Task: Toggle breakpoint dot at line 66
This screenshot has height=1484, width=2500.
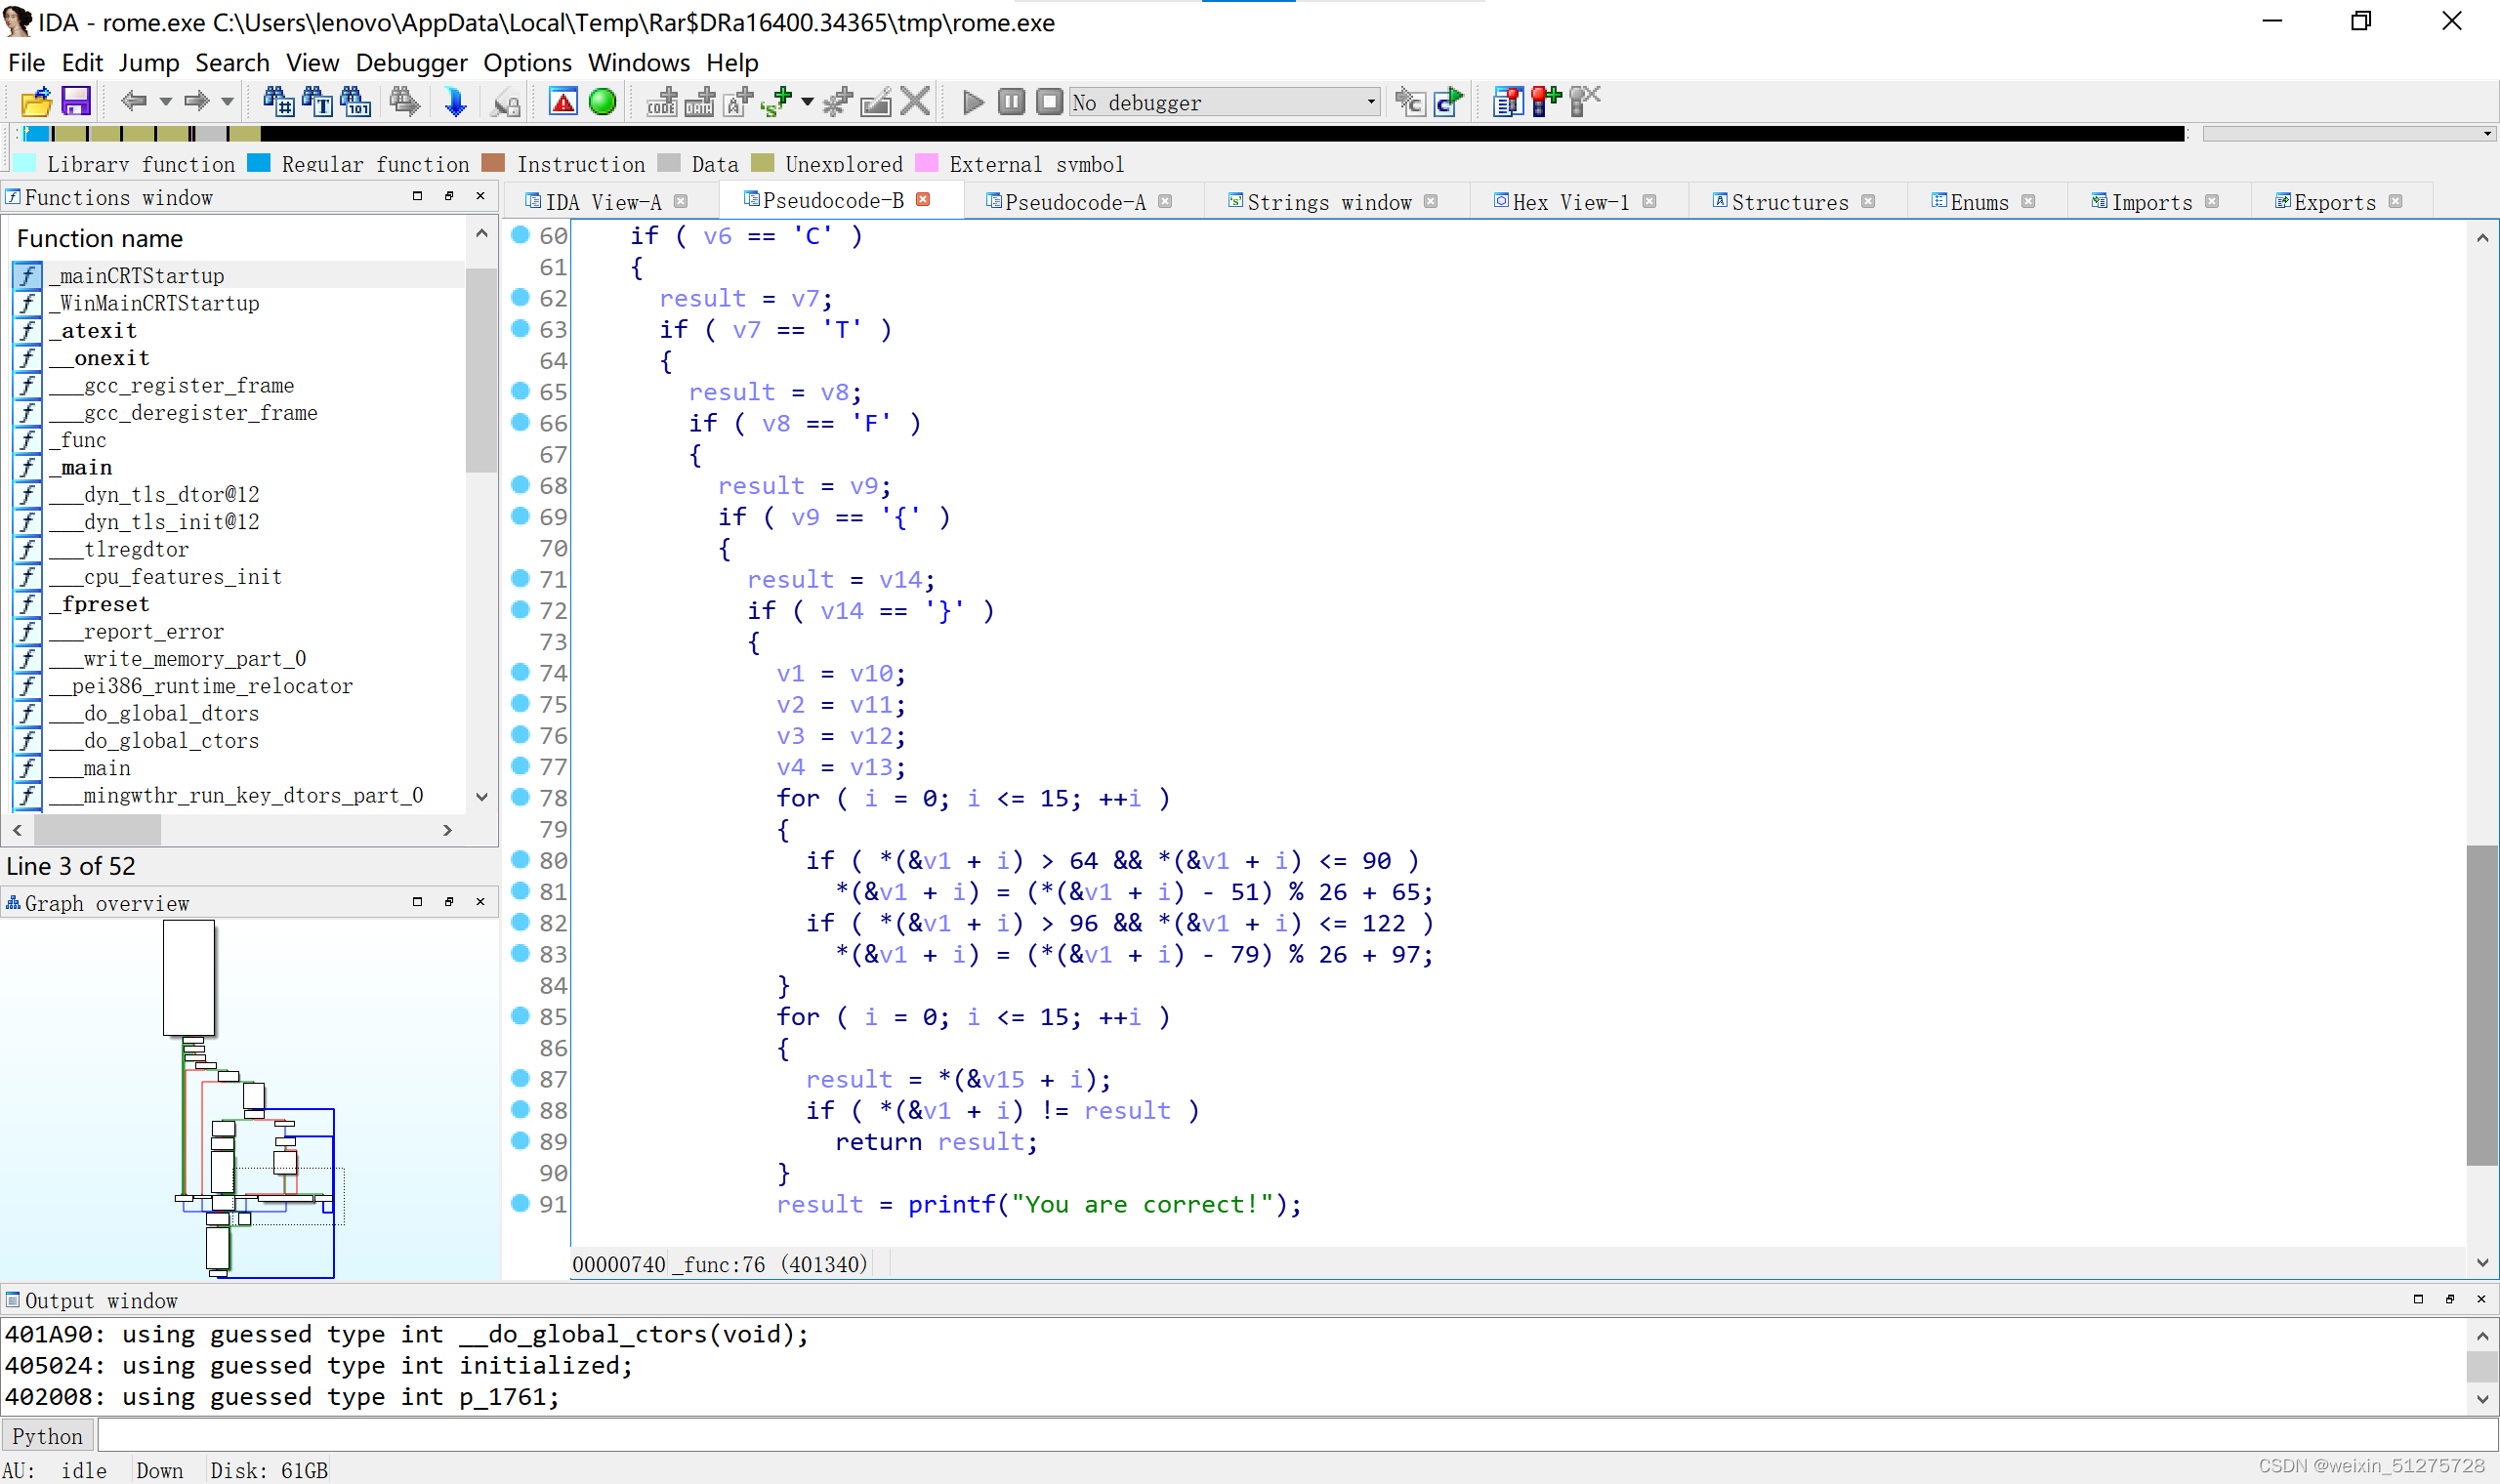Action: [520, 422]
